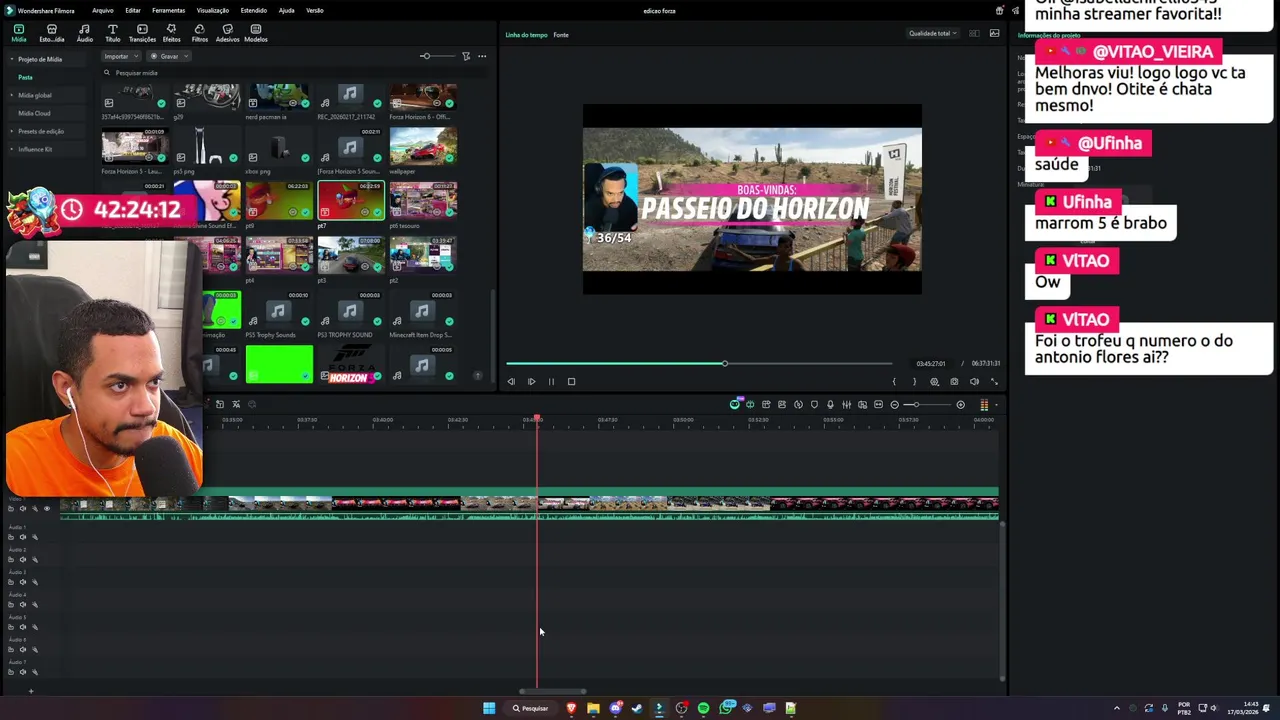Set the mark-in point brace
1280x720 pixels.
(x=894, y=381)
